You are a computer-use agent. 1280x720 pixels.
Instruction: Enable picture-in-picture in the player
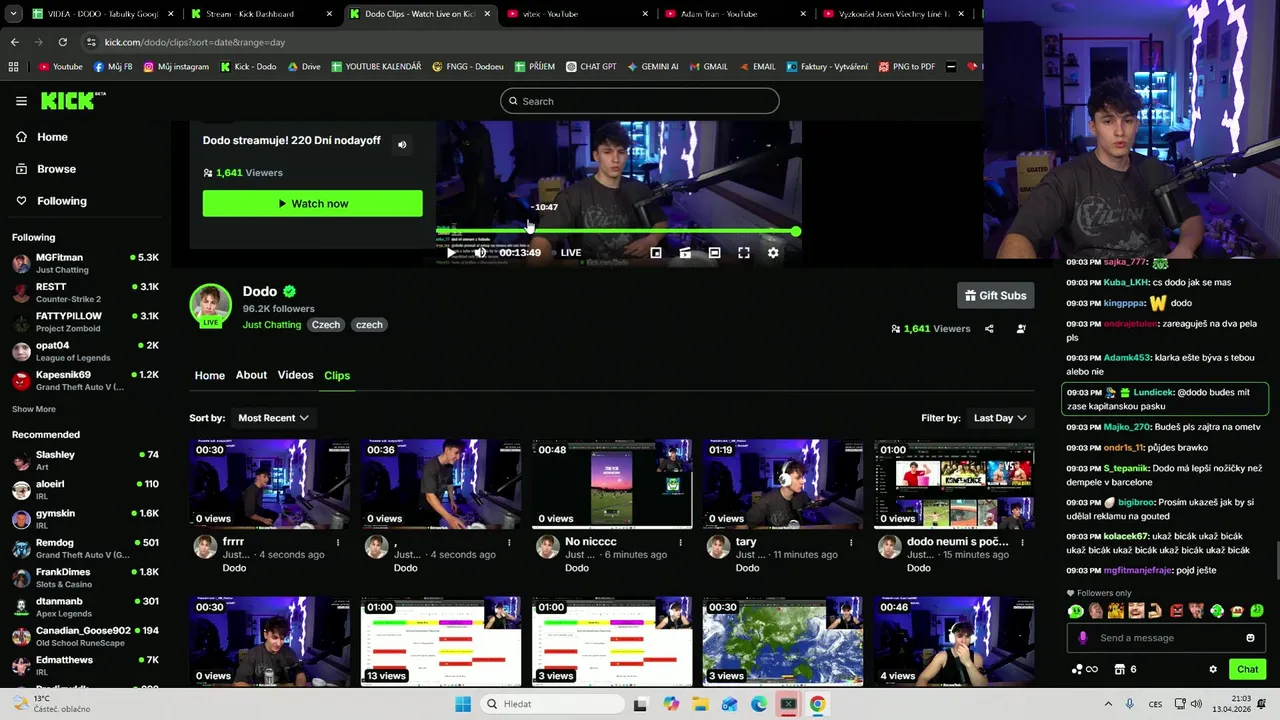coord(656,253)
